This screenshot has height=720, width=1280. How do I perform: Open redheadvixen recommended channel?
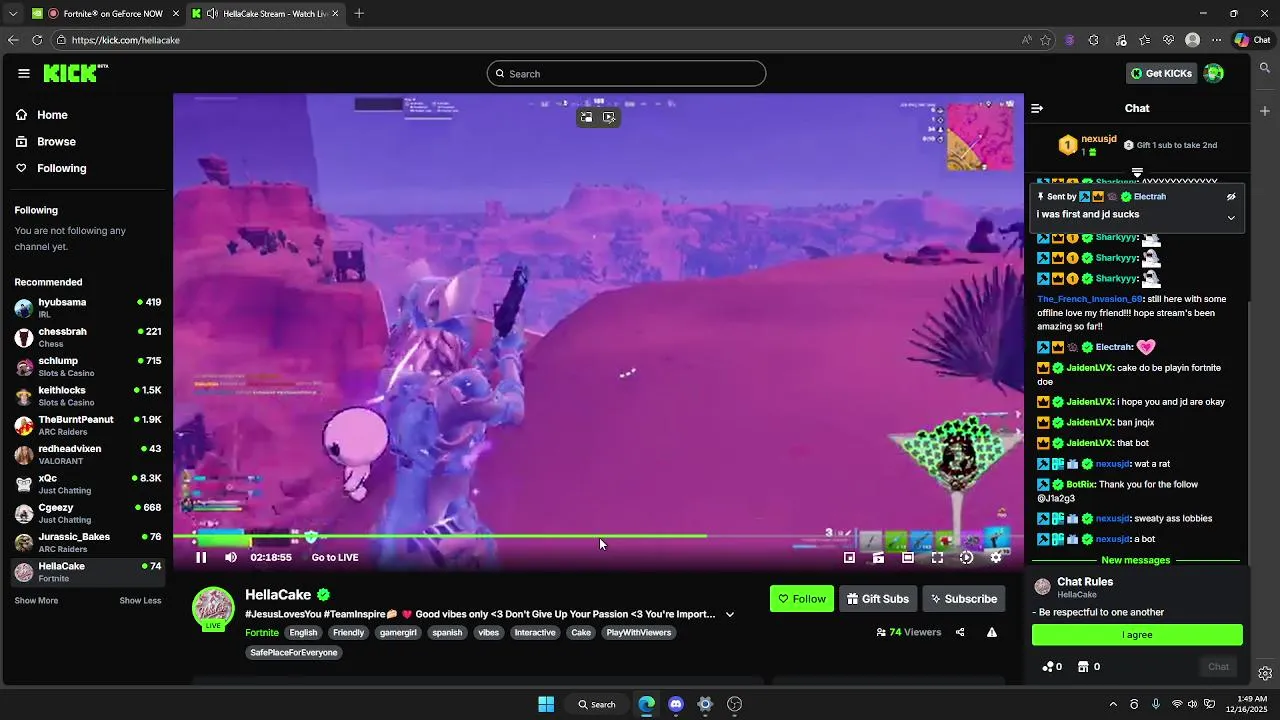click(x=88, y=455)
